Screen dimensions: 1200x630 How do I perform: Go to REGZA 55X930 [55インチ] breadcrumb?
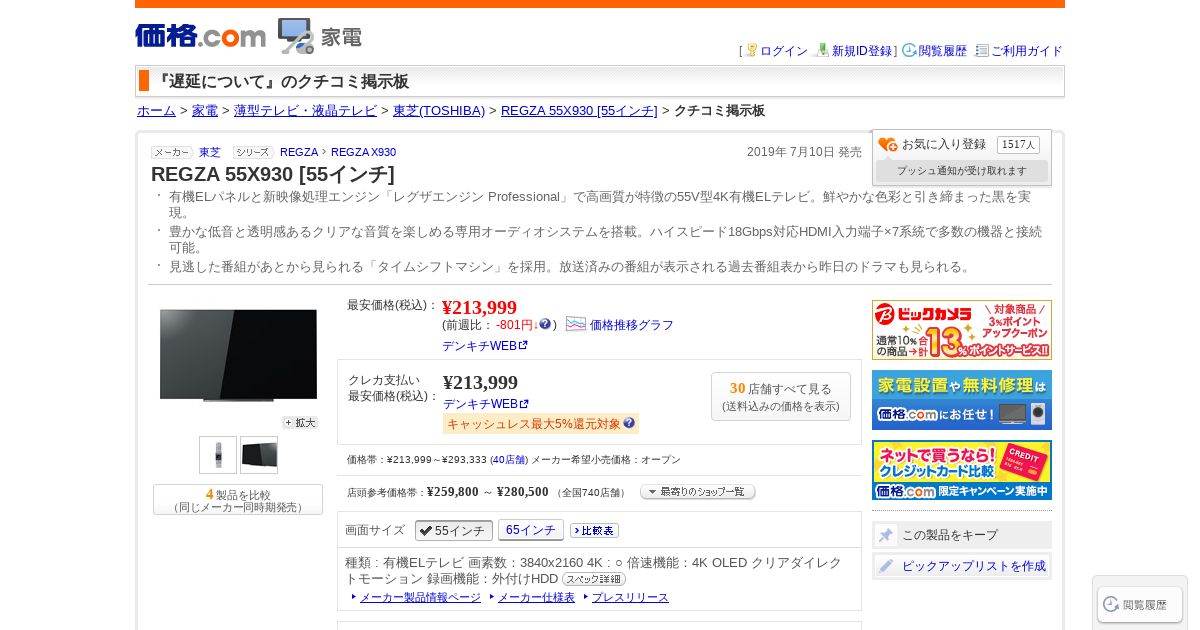[579, 111]
